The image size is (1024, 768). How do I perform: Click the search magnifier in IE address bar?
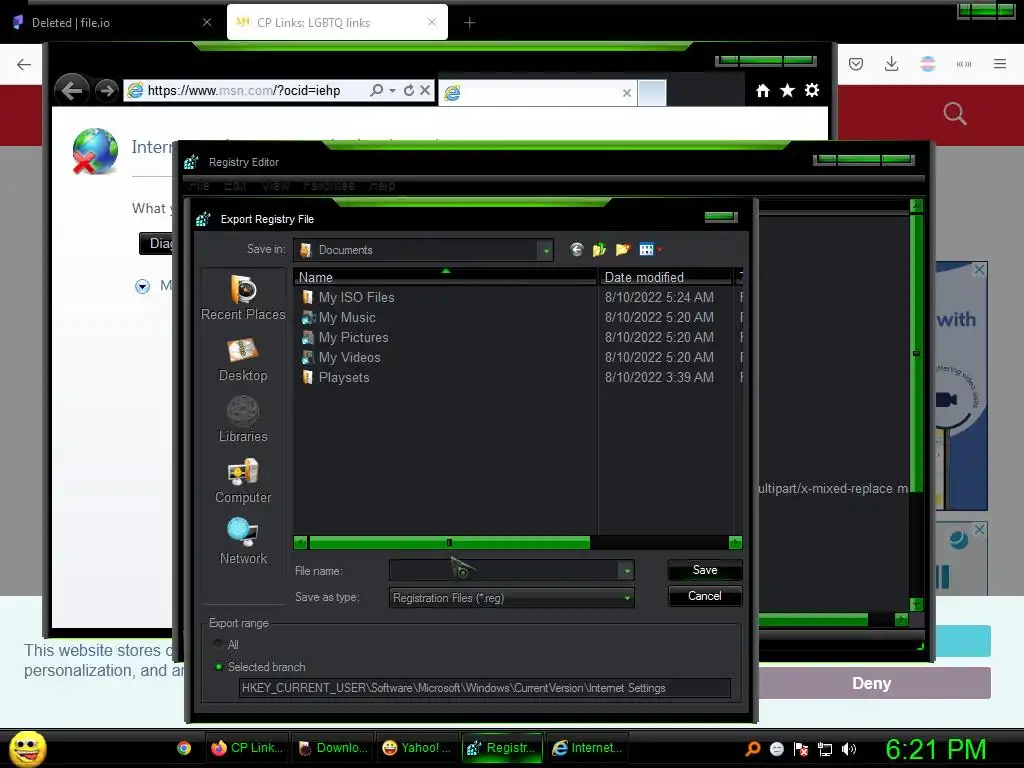click(x=377, y=90)
